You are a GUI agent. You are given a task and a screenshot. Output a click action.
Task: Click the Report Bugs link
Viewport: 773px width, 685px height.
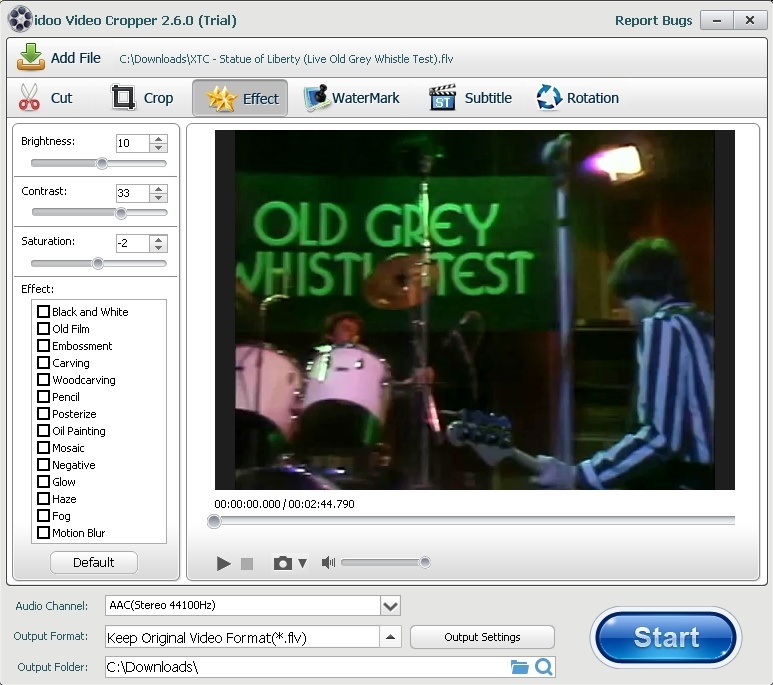click(653, 20)
